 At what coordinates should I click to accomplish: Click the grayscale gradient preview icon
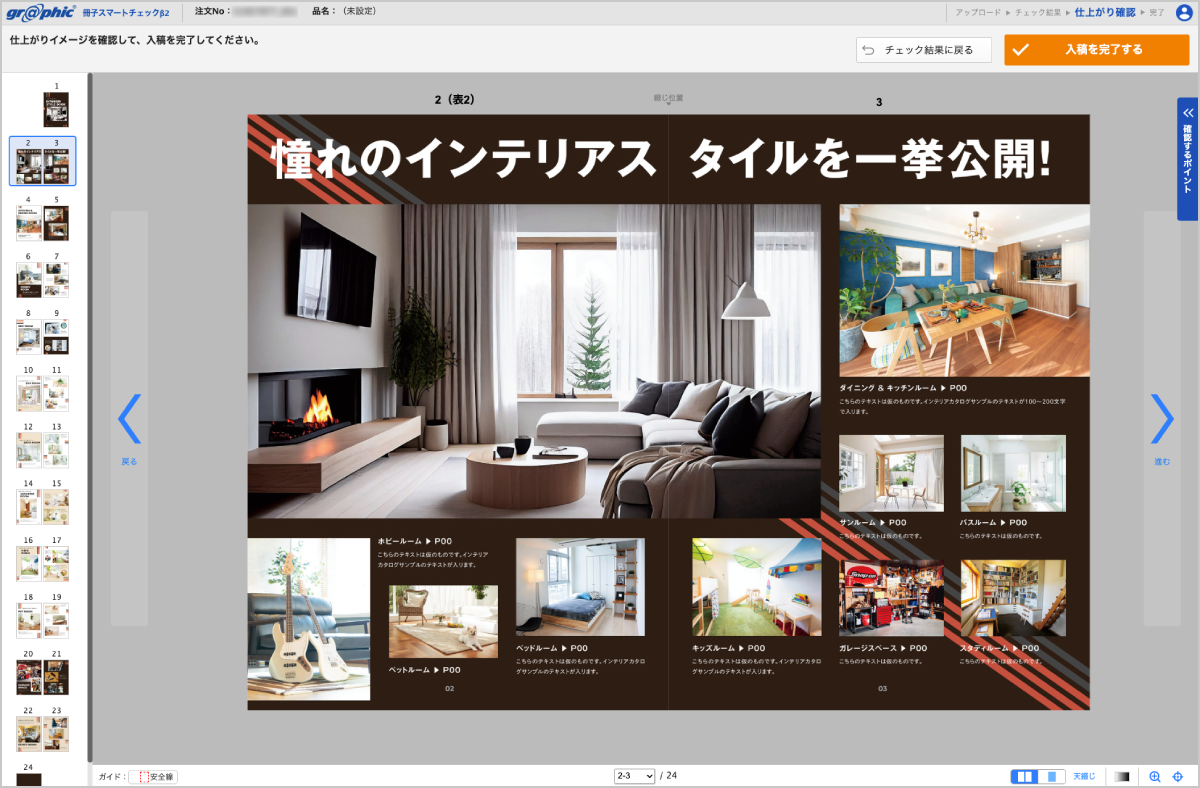(1122, 776)
